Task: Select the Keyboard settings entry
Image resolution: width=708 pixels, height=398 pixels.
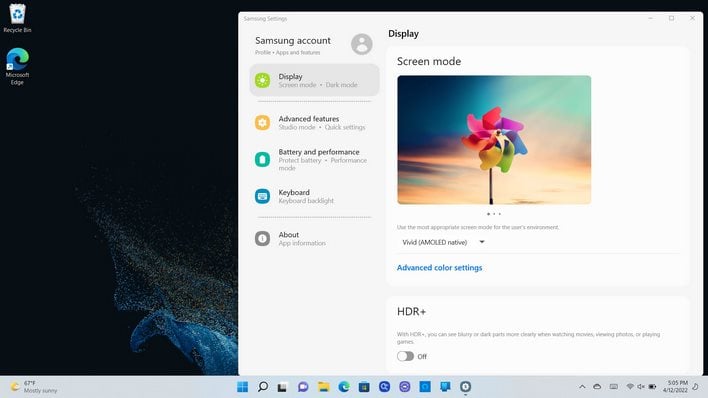Action: pos(315,196)
